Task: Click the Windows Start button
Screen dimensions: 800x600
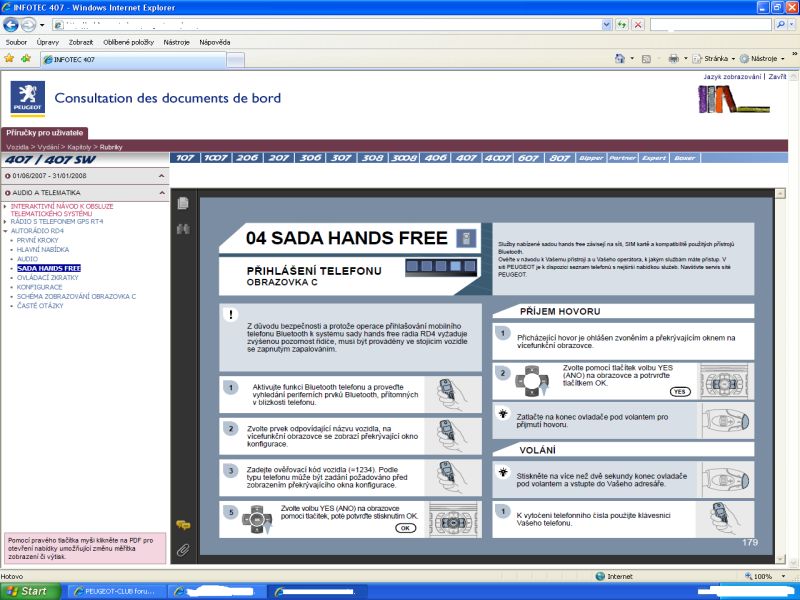Action: click(31, 591)
